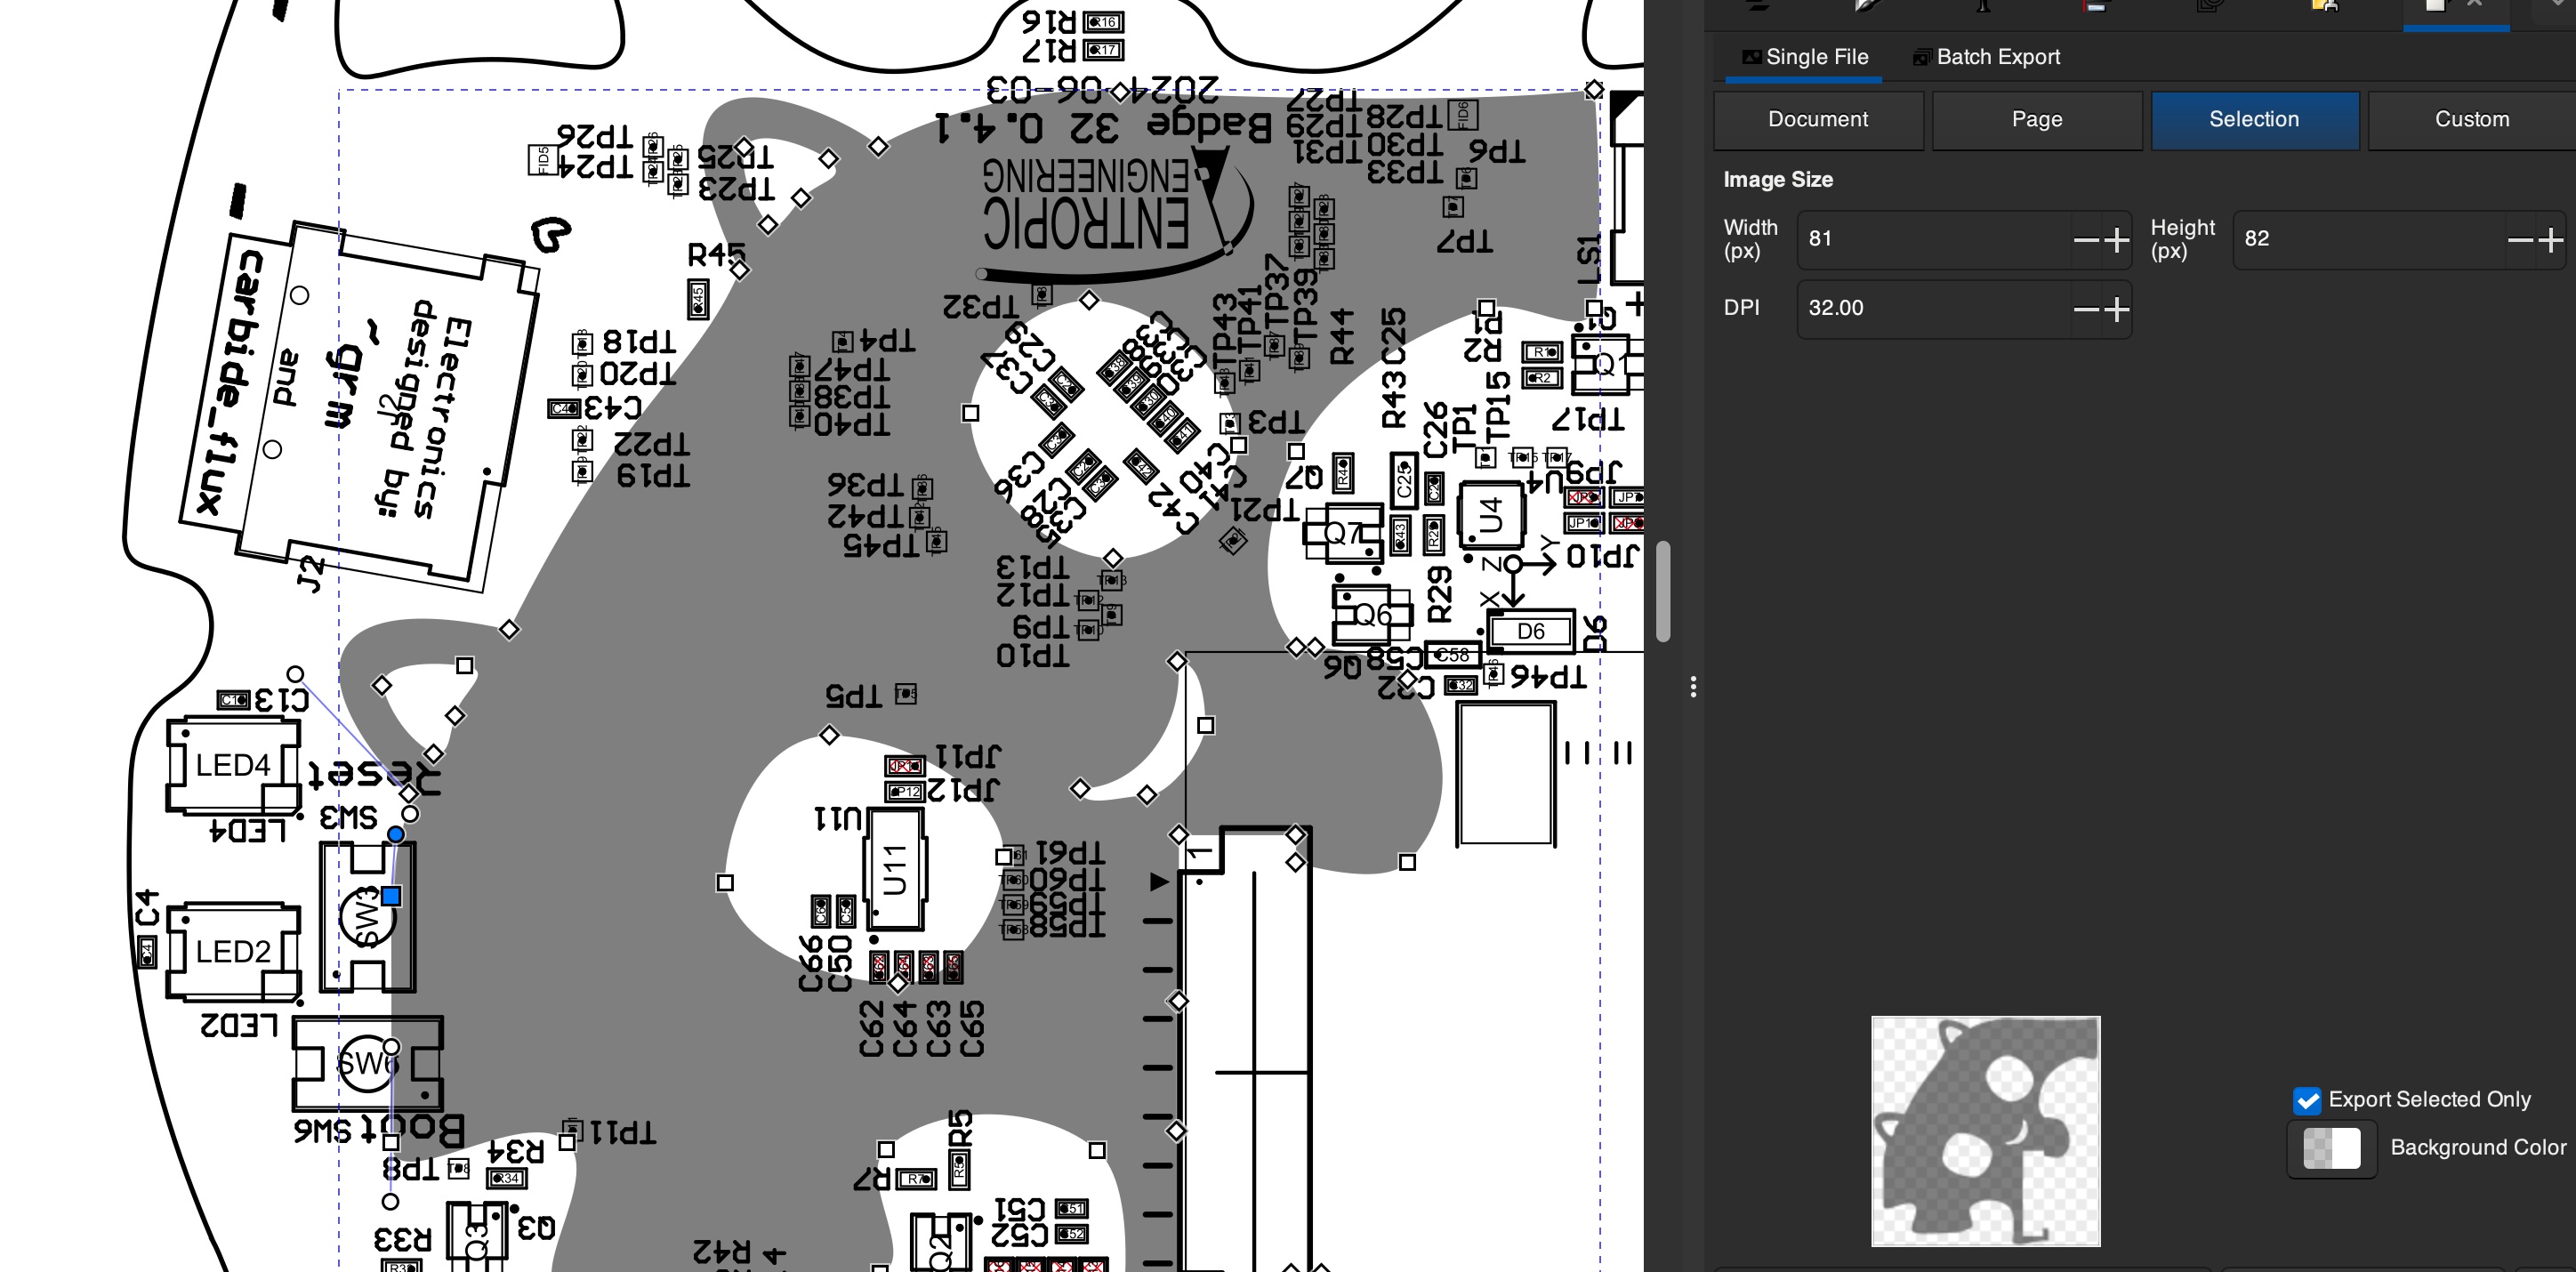Enable the Export Selected Only checkbox
Viewport: 2576px width, 1272px height.
(2308, 1101)
